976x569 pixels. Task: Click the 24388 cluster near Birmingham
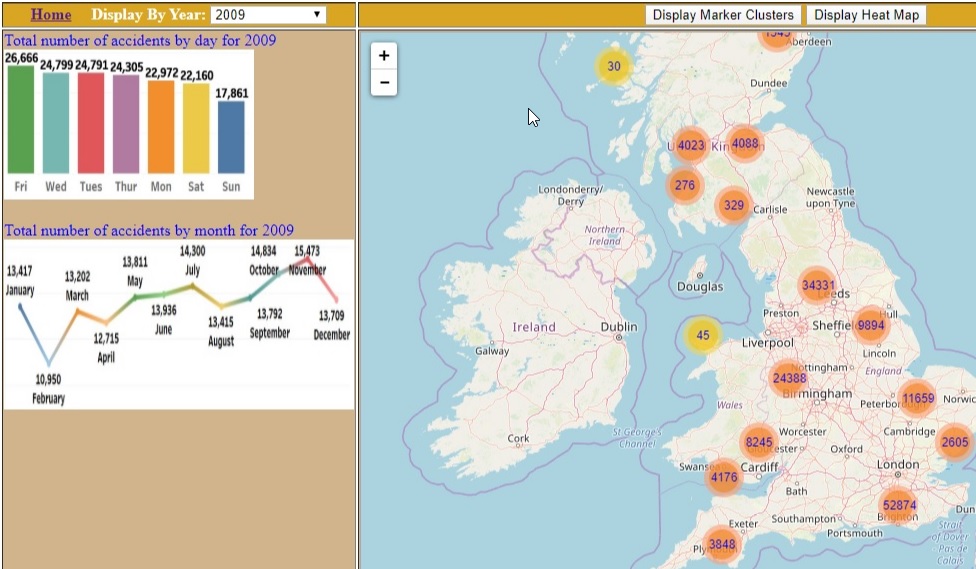[789, 378]
